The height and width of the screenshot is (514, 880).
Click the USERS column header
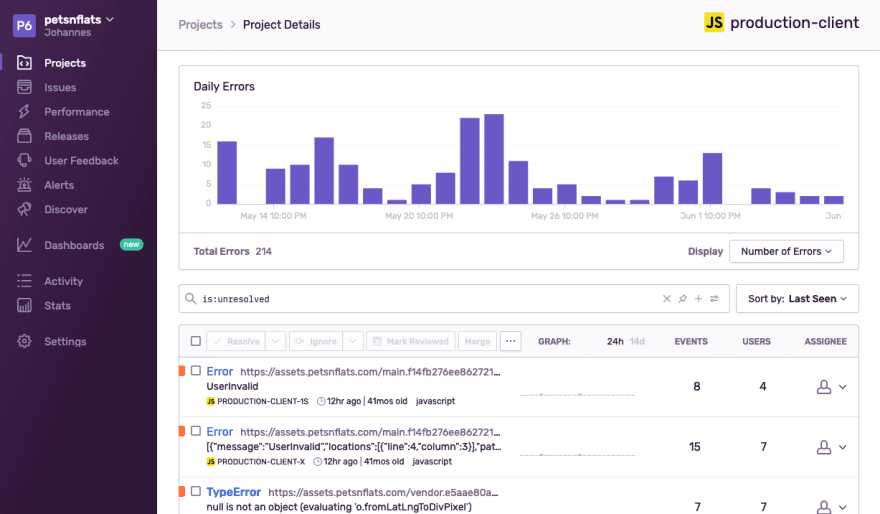pyautogui.click(x=757, y=341)
